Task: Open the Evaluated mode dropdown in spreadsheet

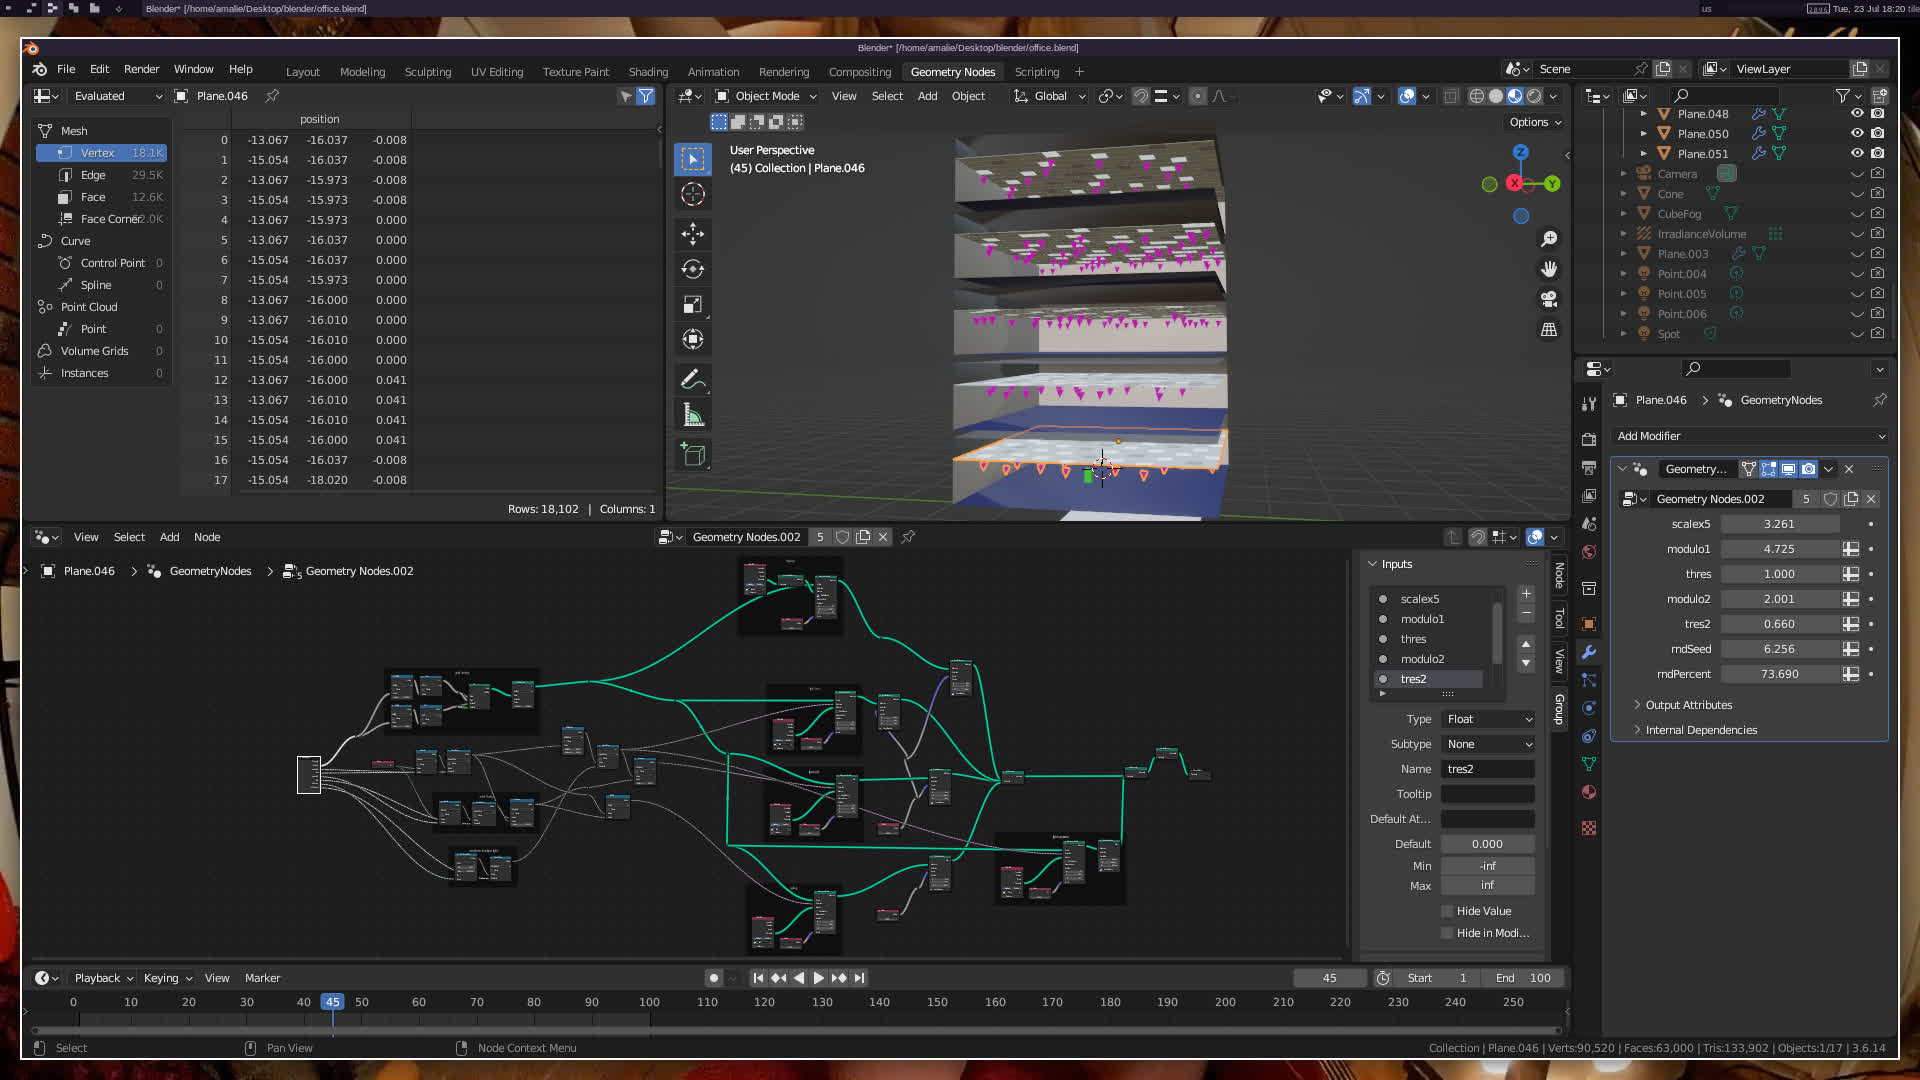Action: (117, 96)
